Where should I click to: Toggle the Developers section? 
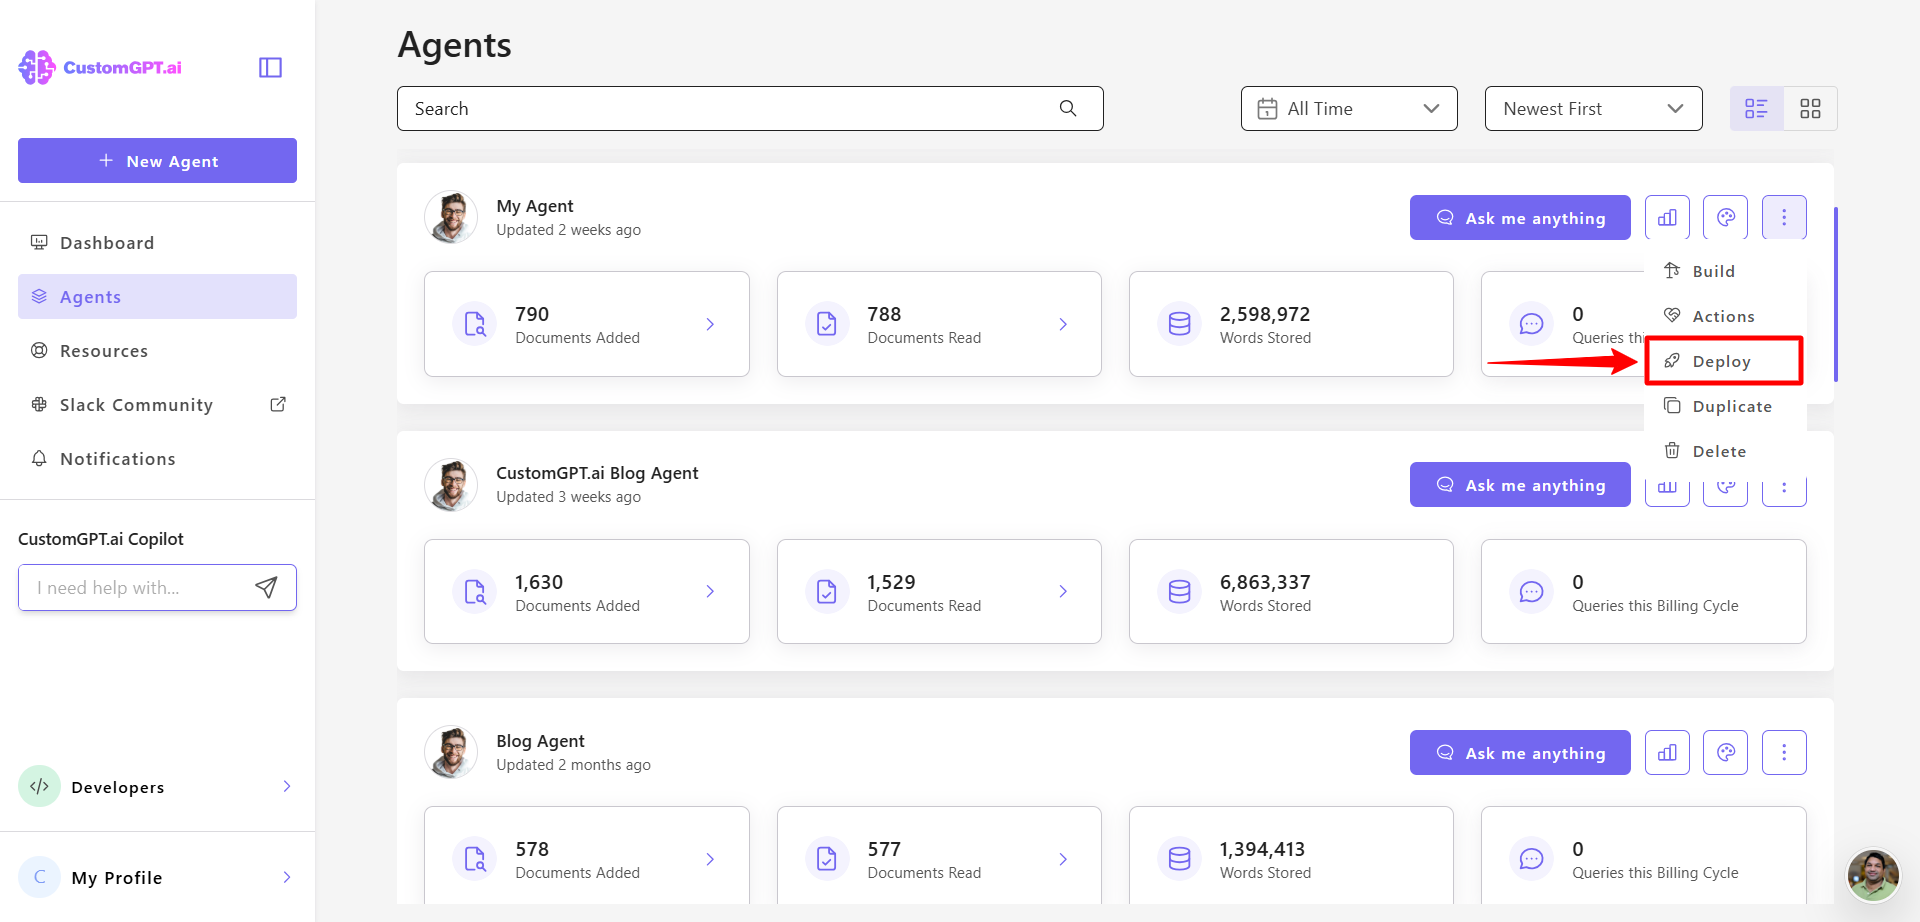coord(287,787)
